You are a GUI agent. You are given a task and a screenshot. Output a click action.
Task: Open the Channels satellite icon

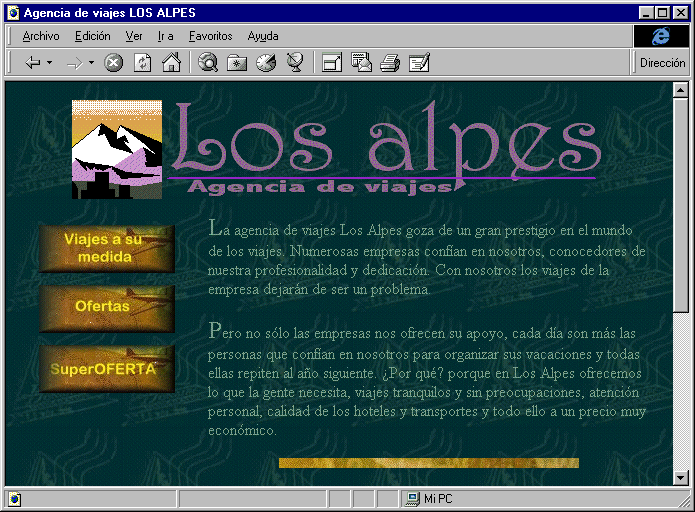[294, 63]
